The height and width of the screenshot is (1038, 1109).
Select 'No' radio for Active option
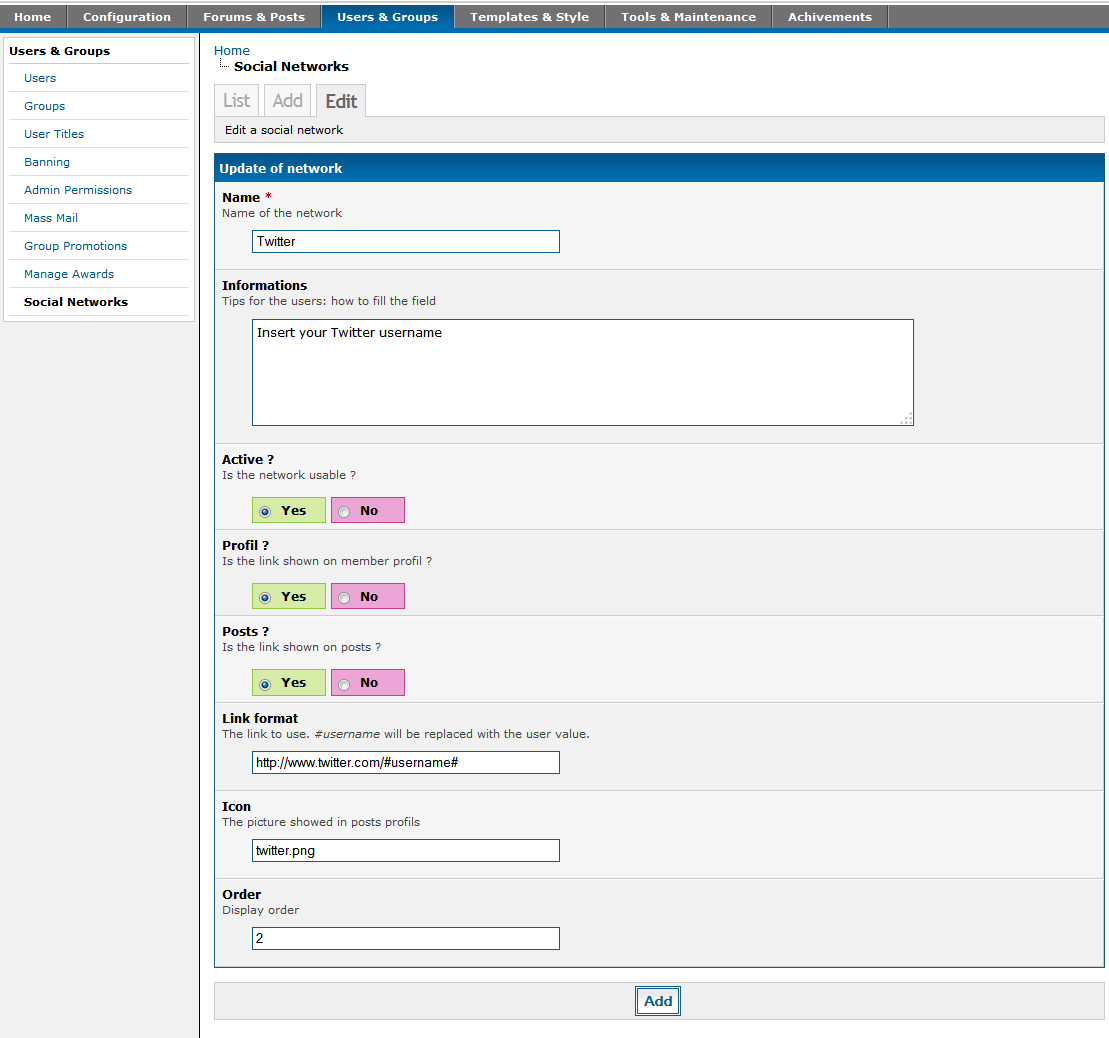[x=345, y=511]
